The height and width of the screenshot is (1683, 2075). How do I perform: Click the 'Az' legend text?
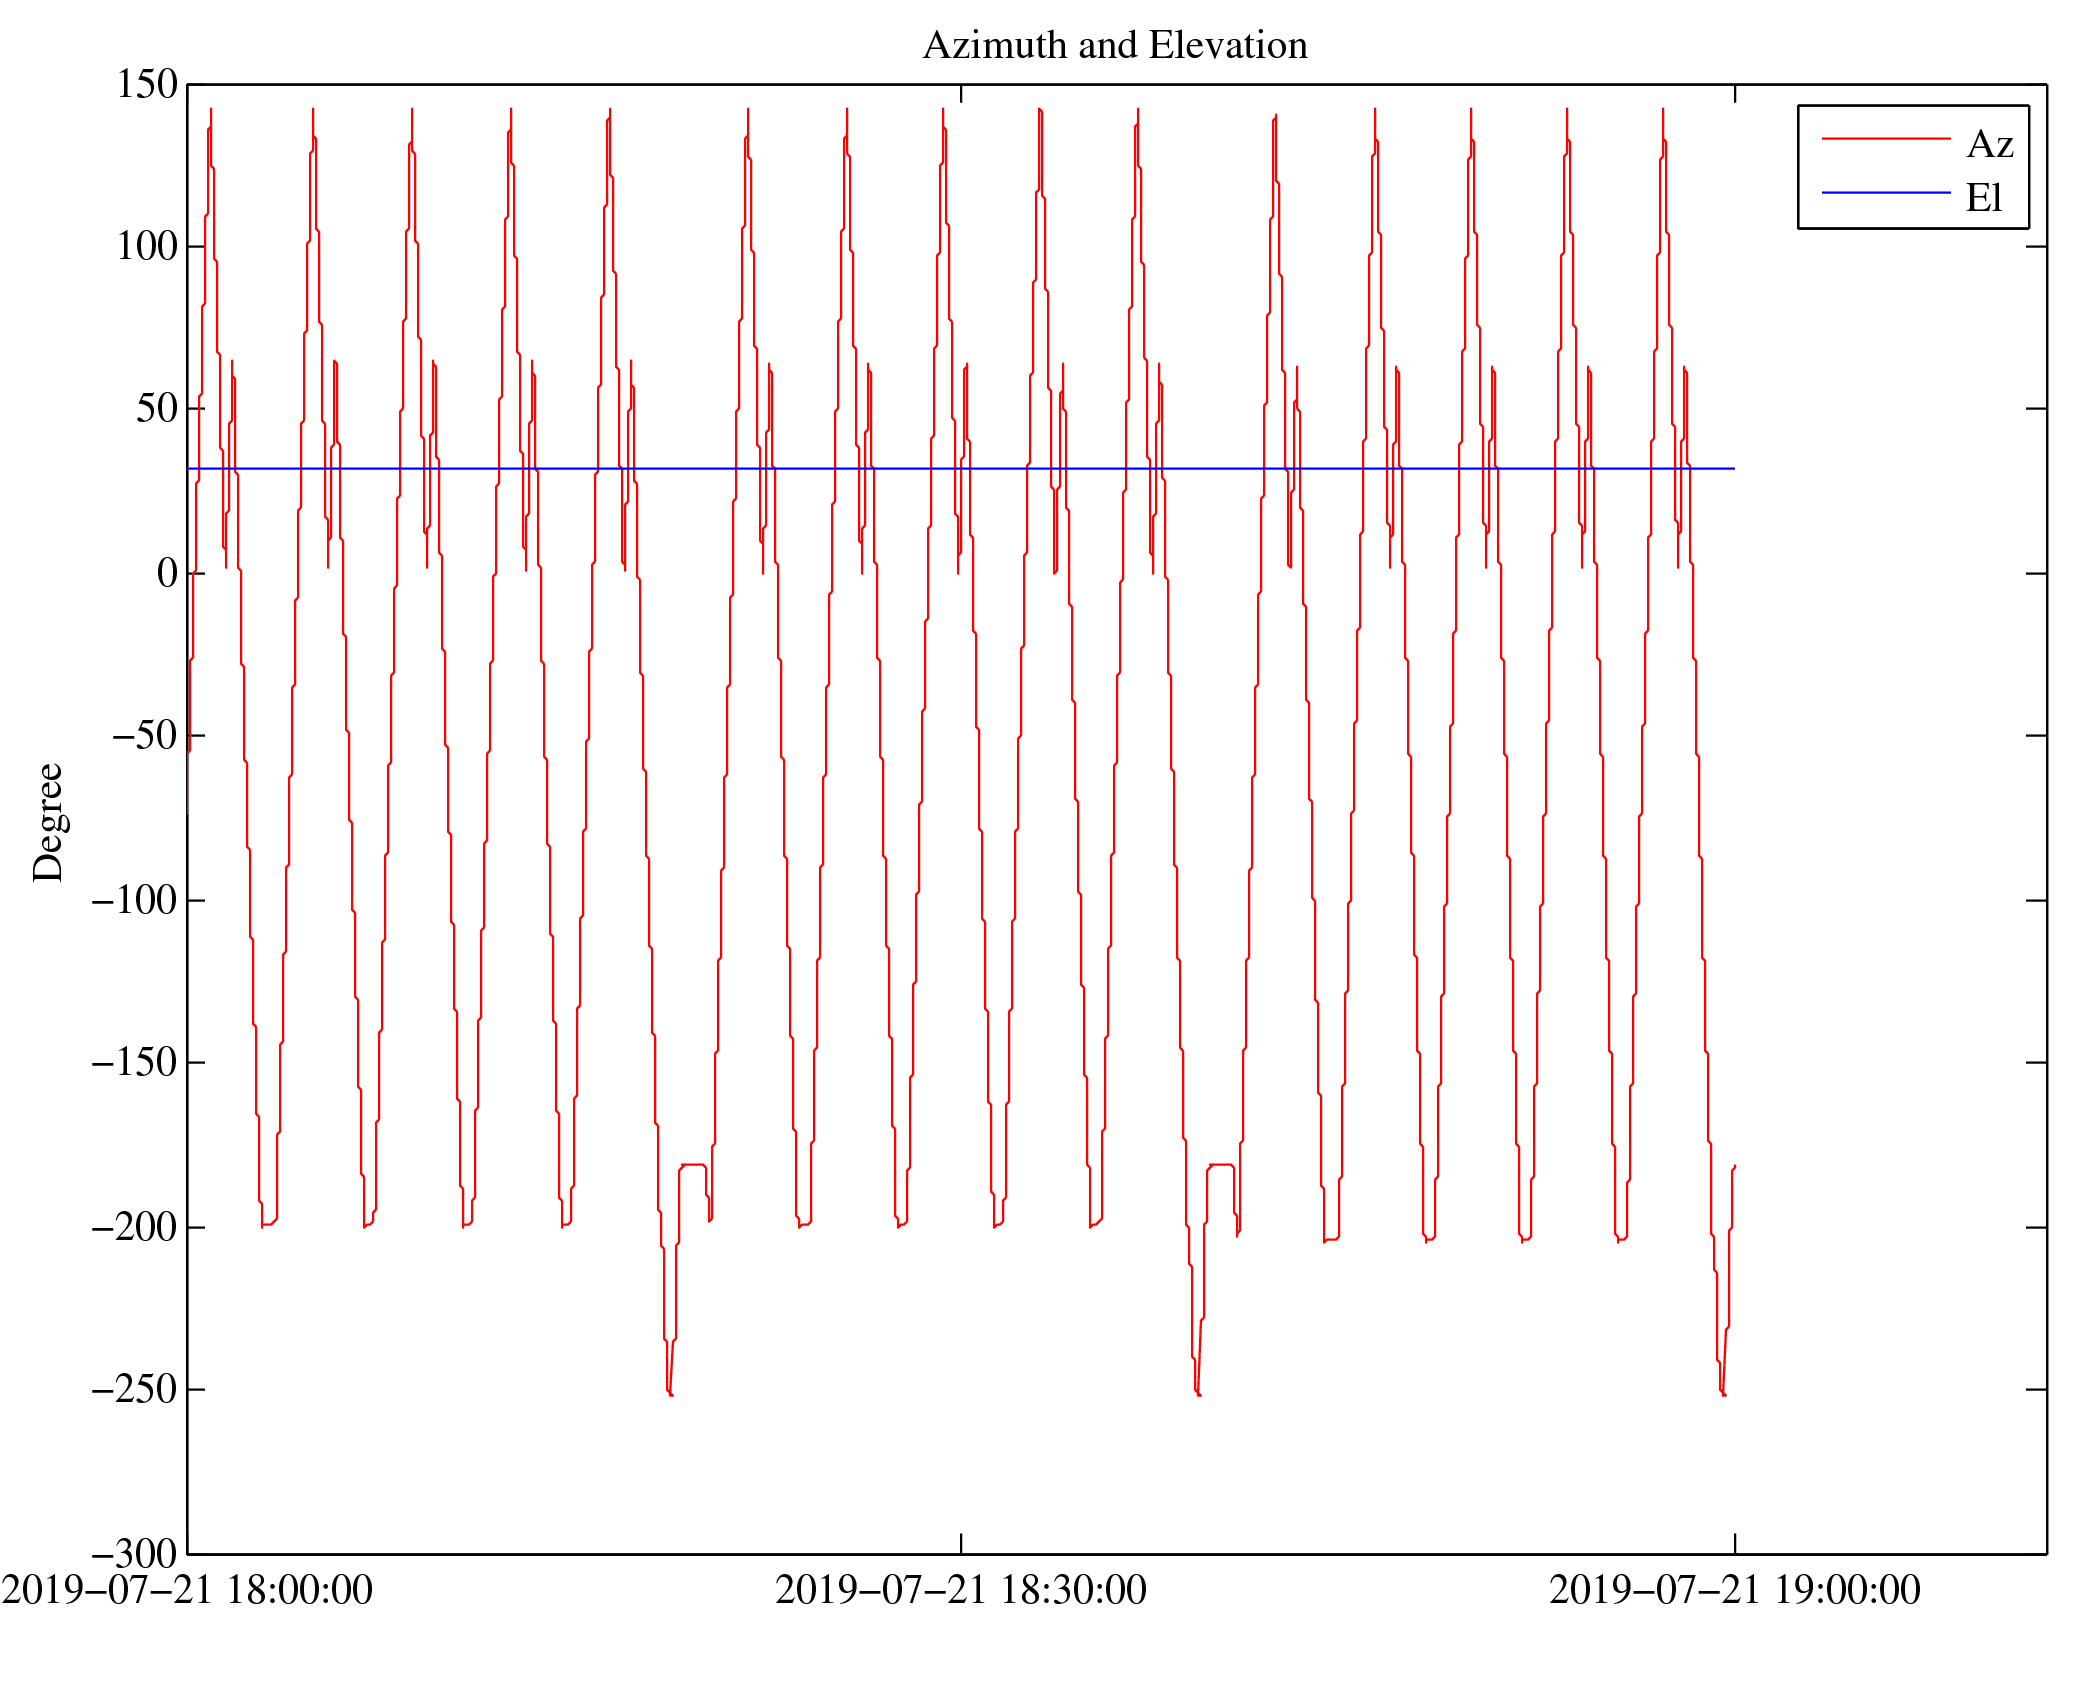(x=1988, y=145)
